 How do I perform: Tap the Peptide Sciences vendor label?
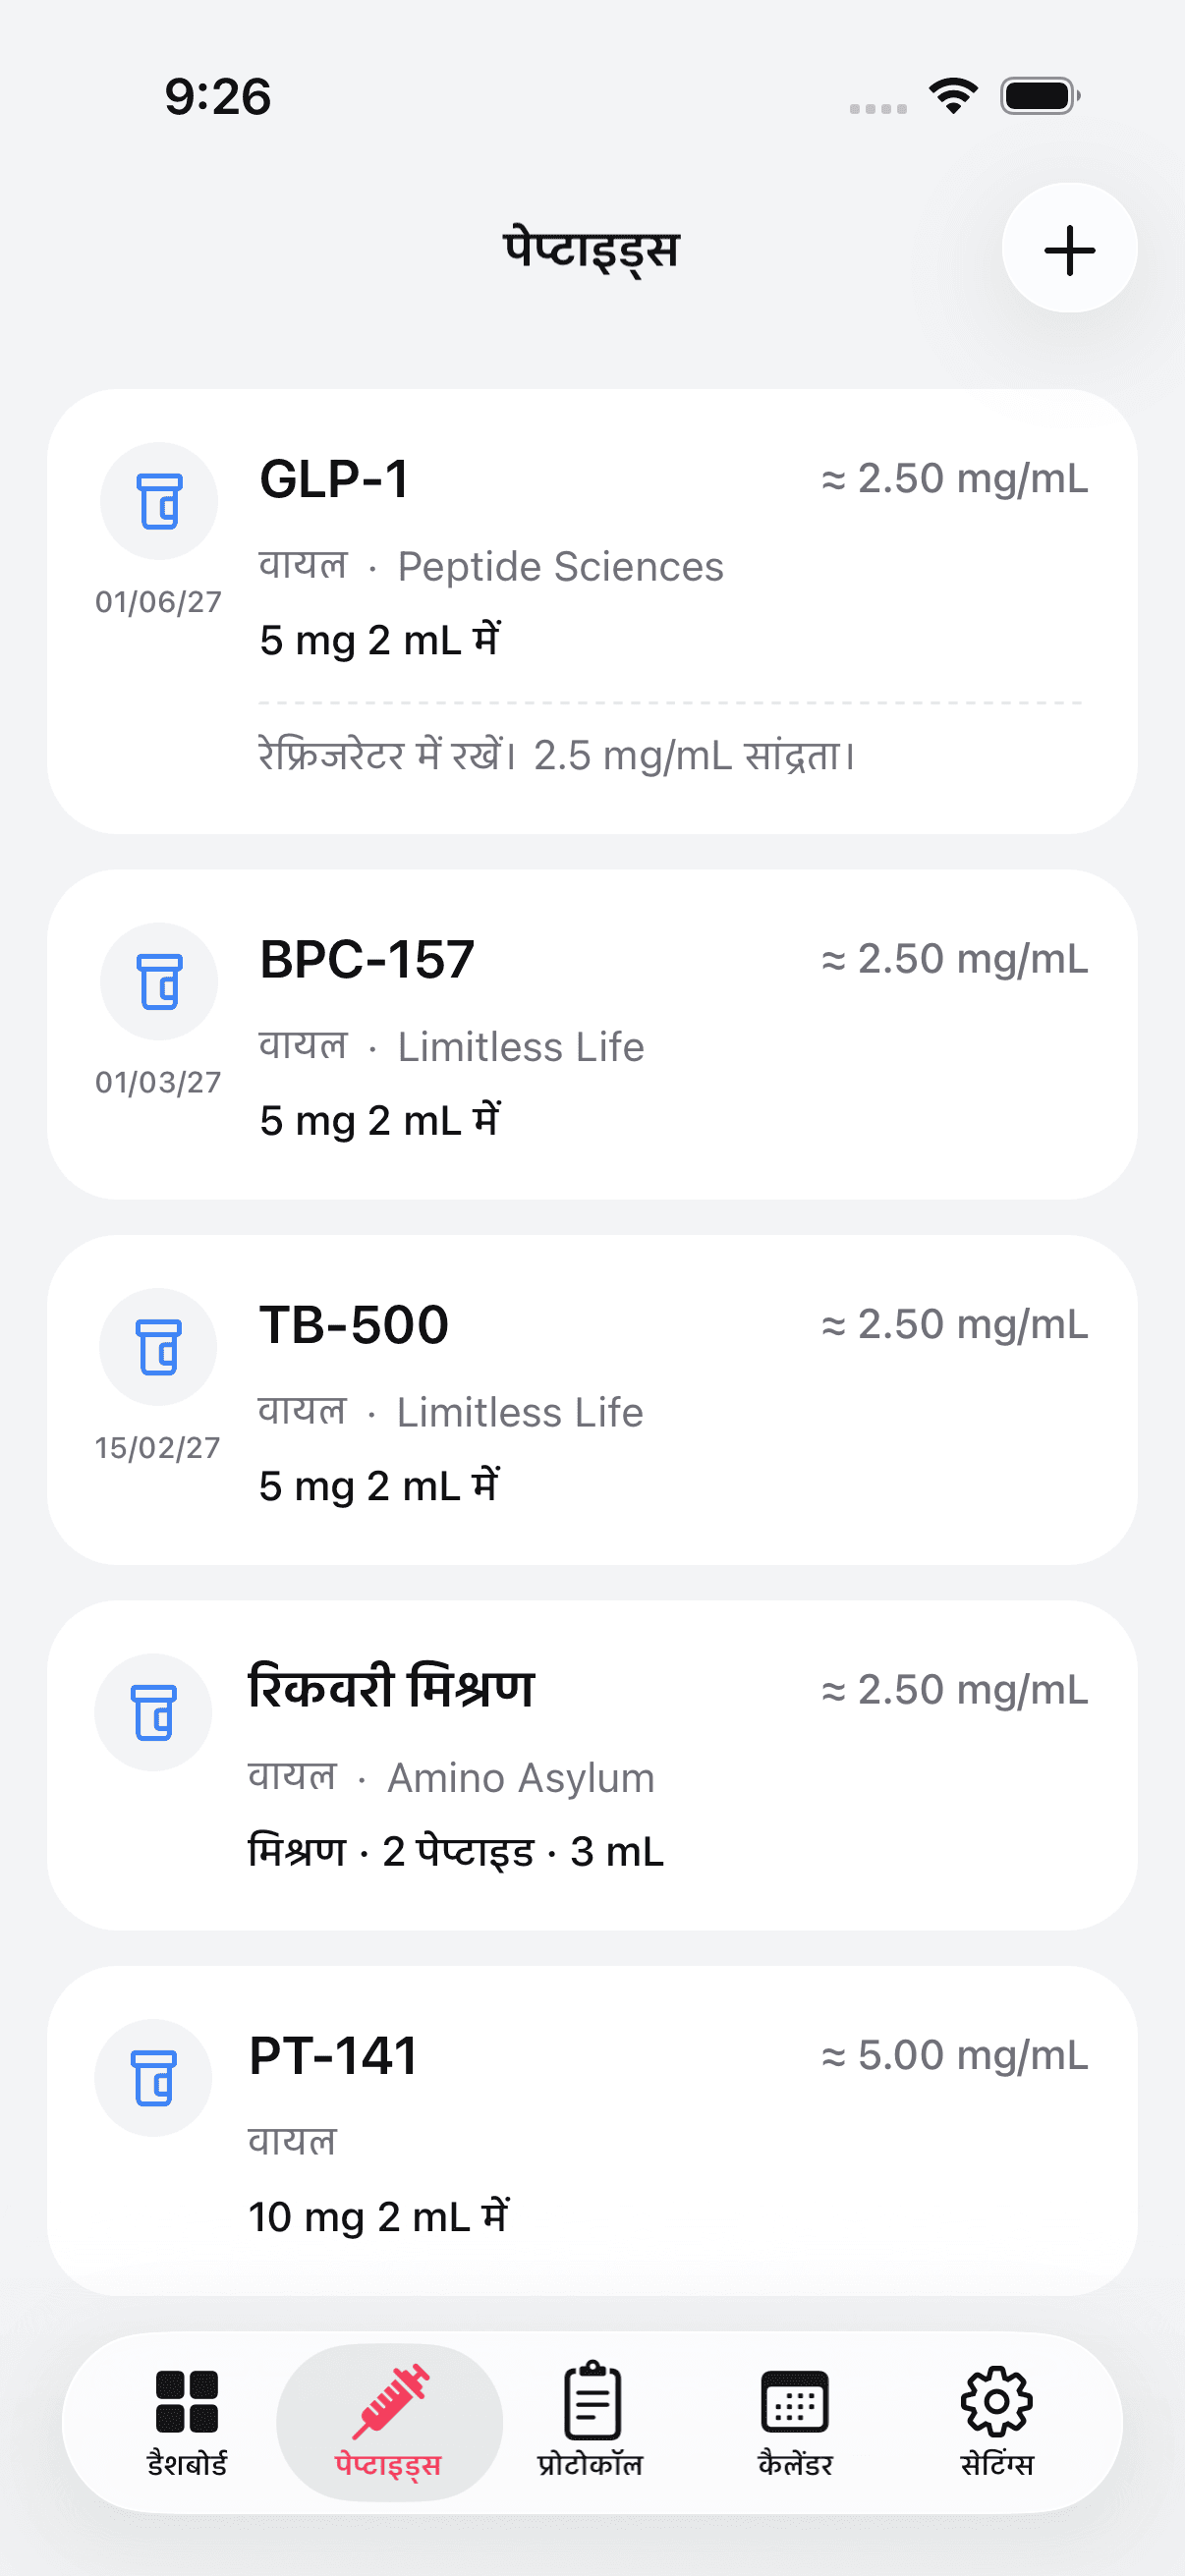point(560,567)
